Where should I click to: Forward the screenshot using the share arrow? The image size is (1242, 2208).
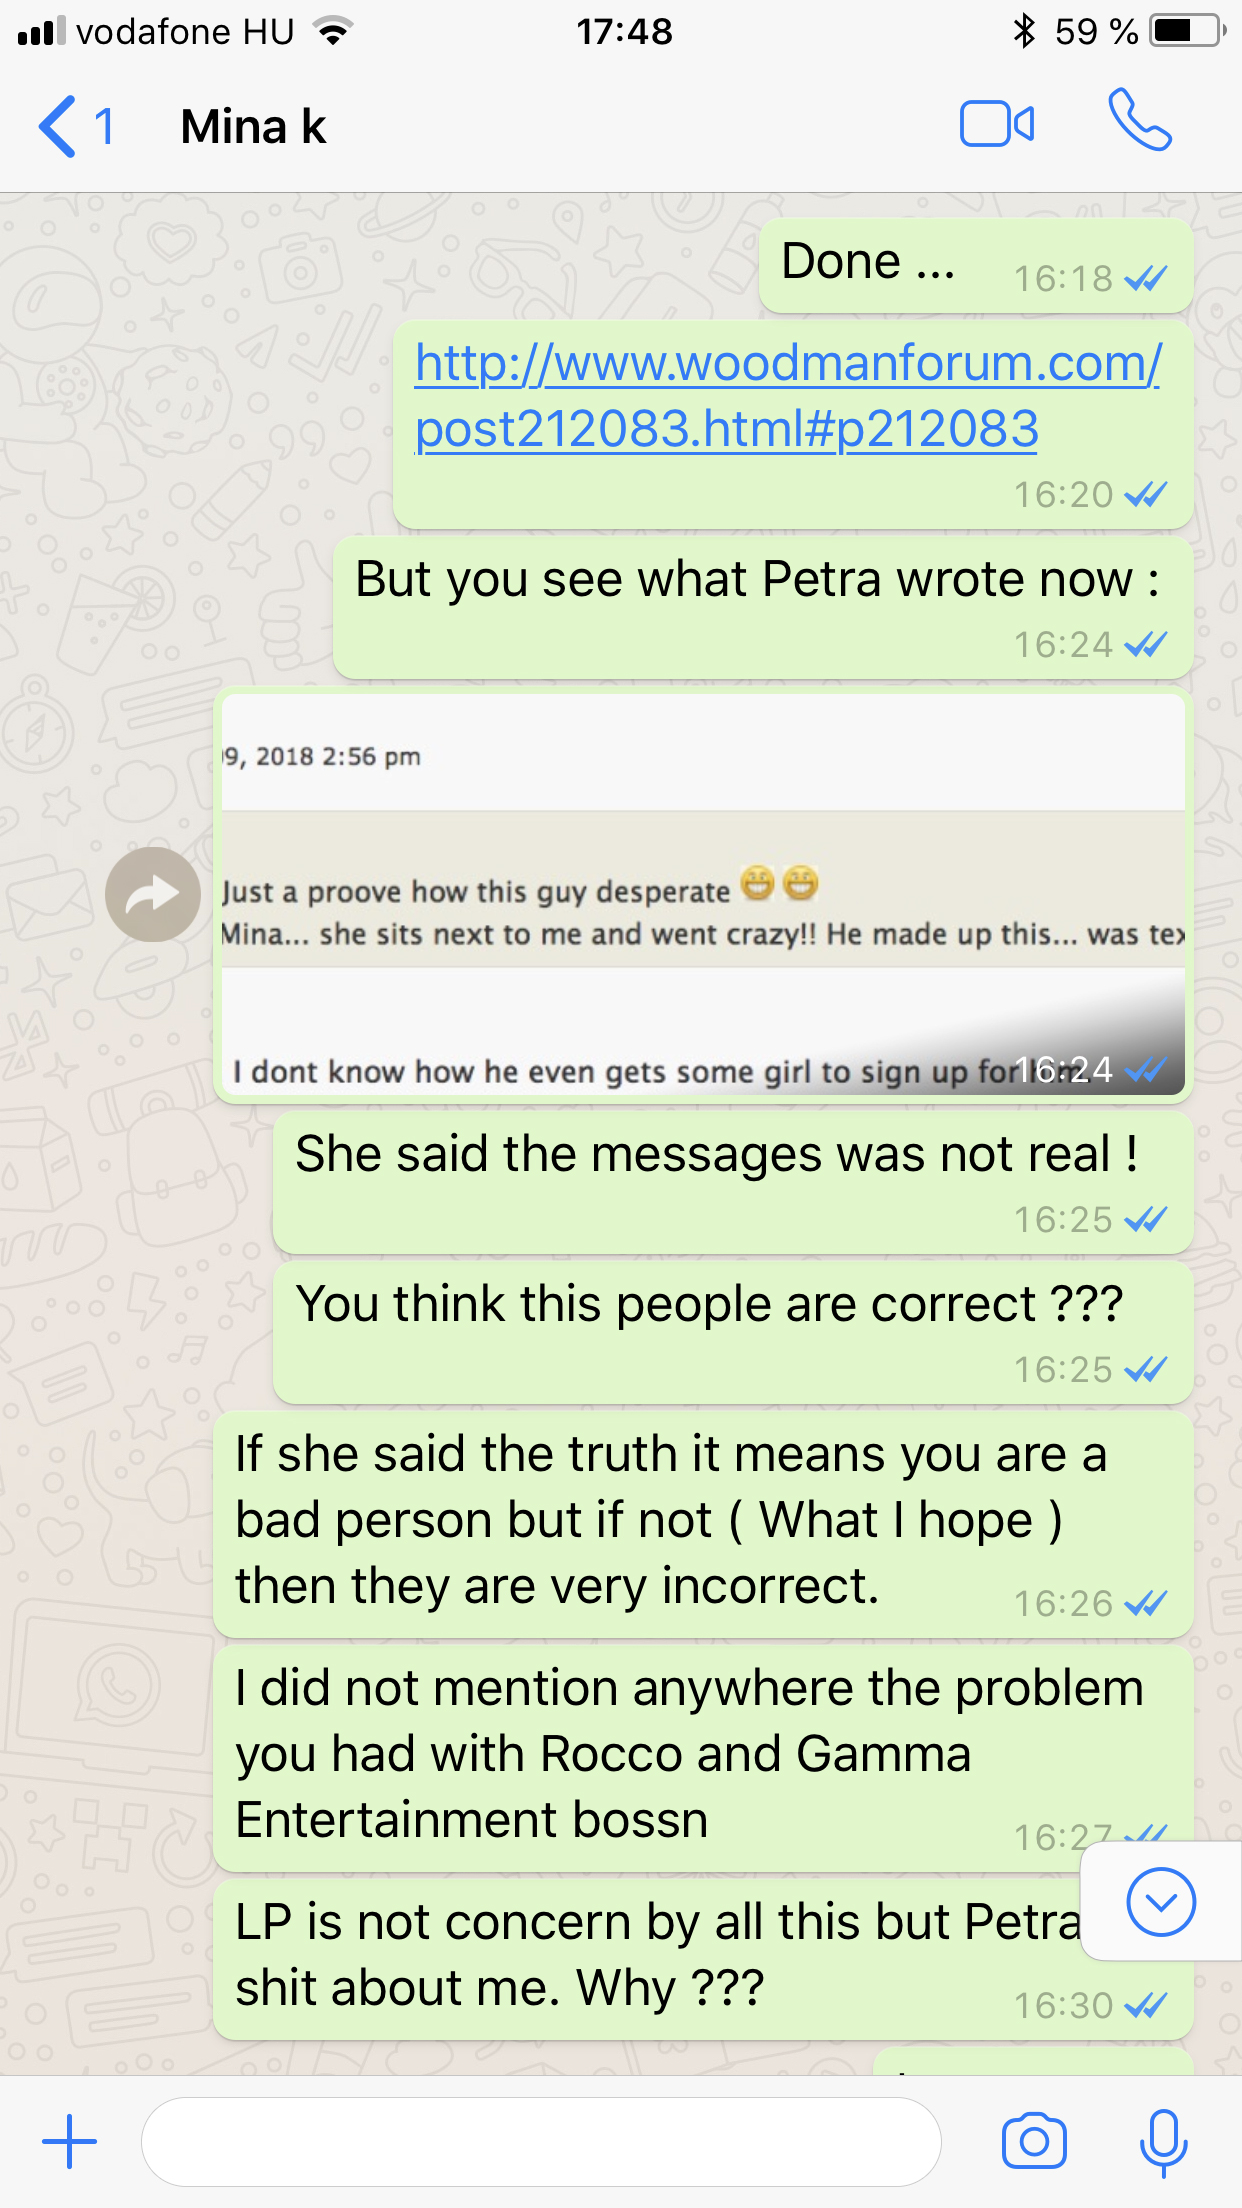[x=153, y=894]
